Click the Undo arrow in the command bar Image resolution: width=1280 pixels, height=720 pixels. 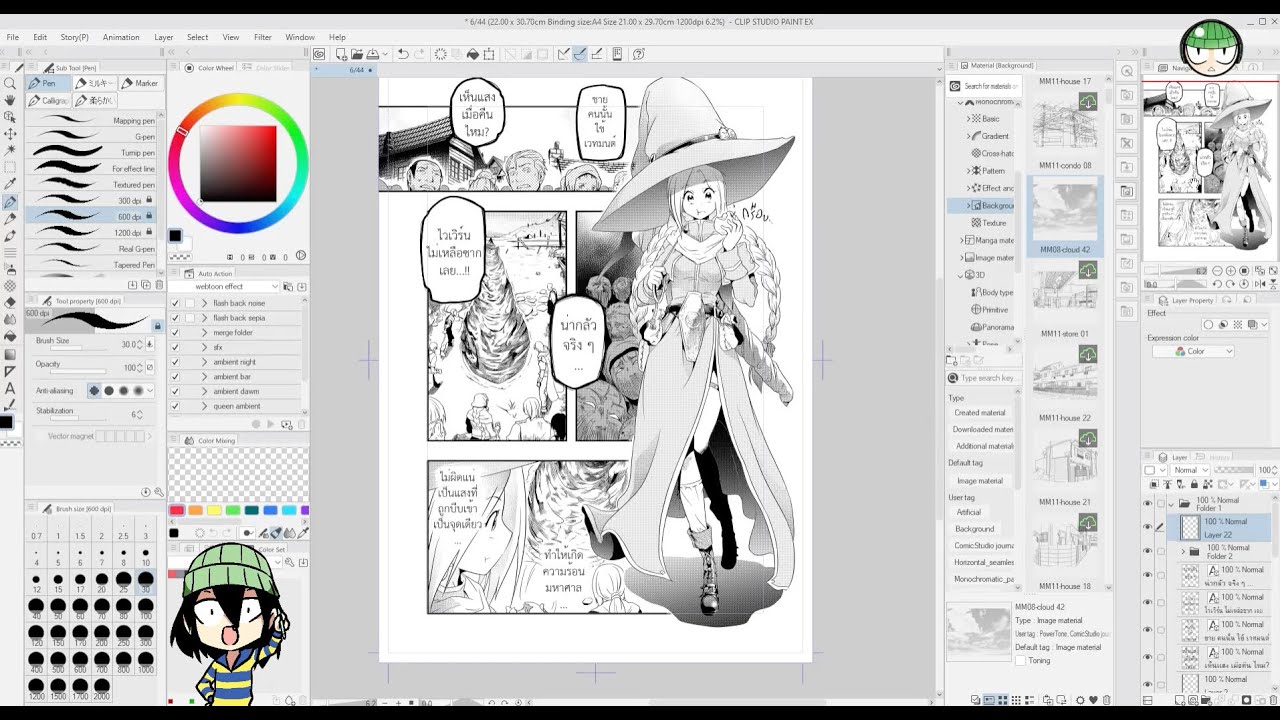pyautogui.click(x=402, y=54)
